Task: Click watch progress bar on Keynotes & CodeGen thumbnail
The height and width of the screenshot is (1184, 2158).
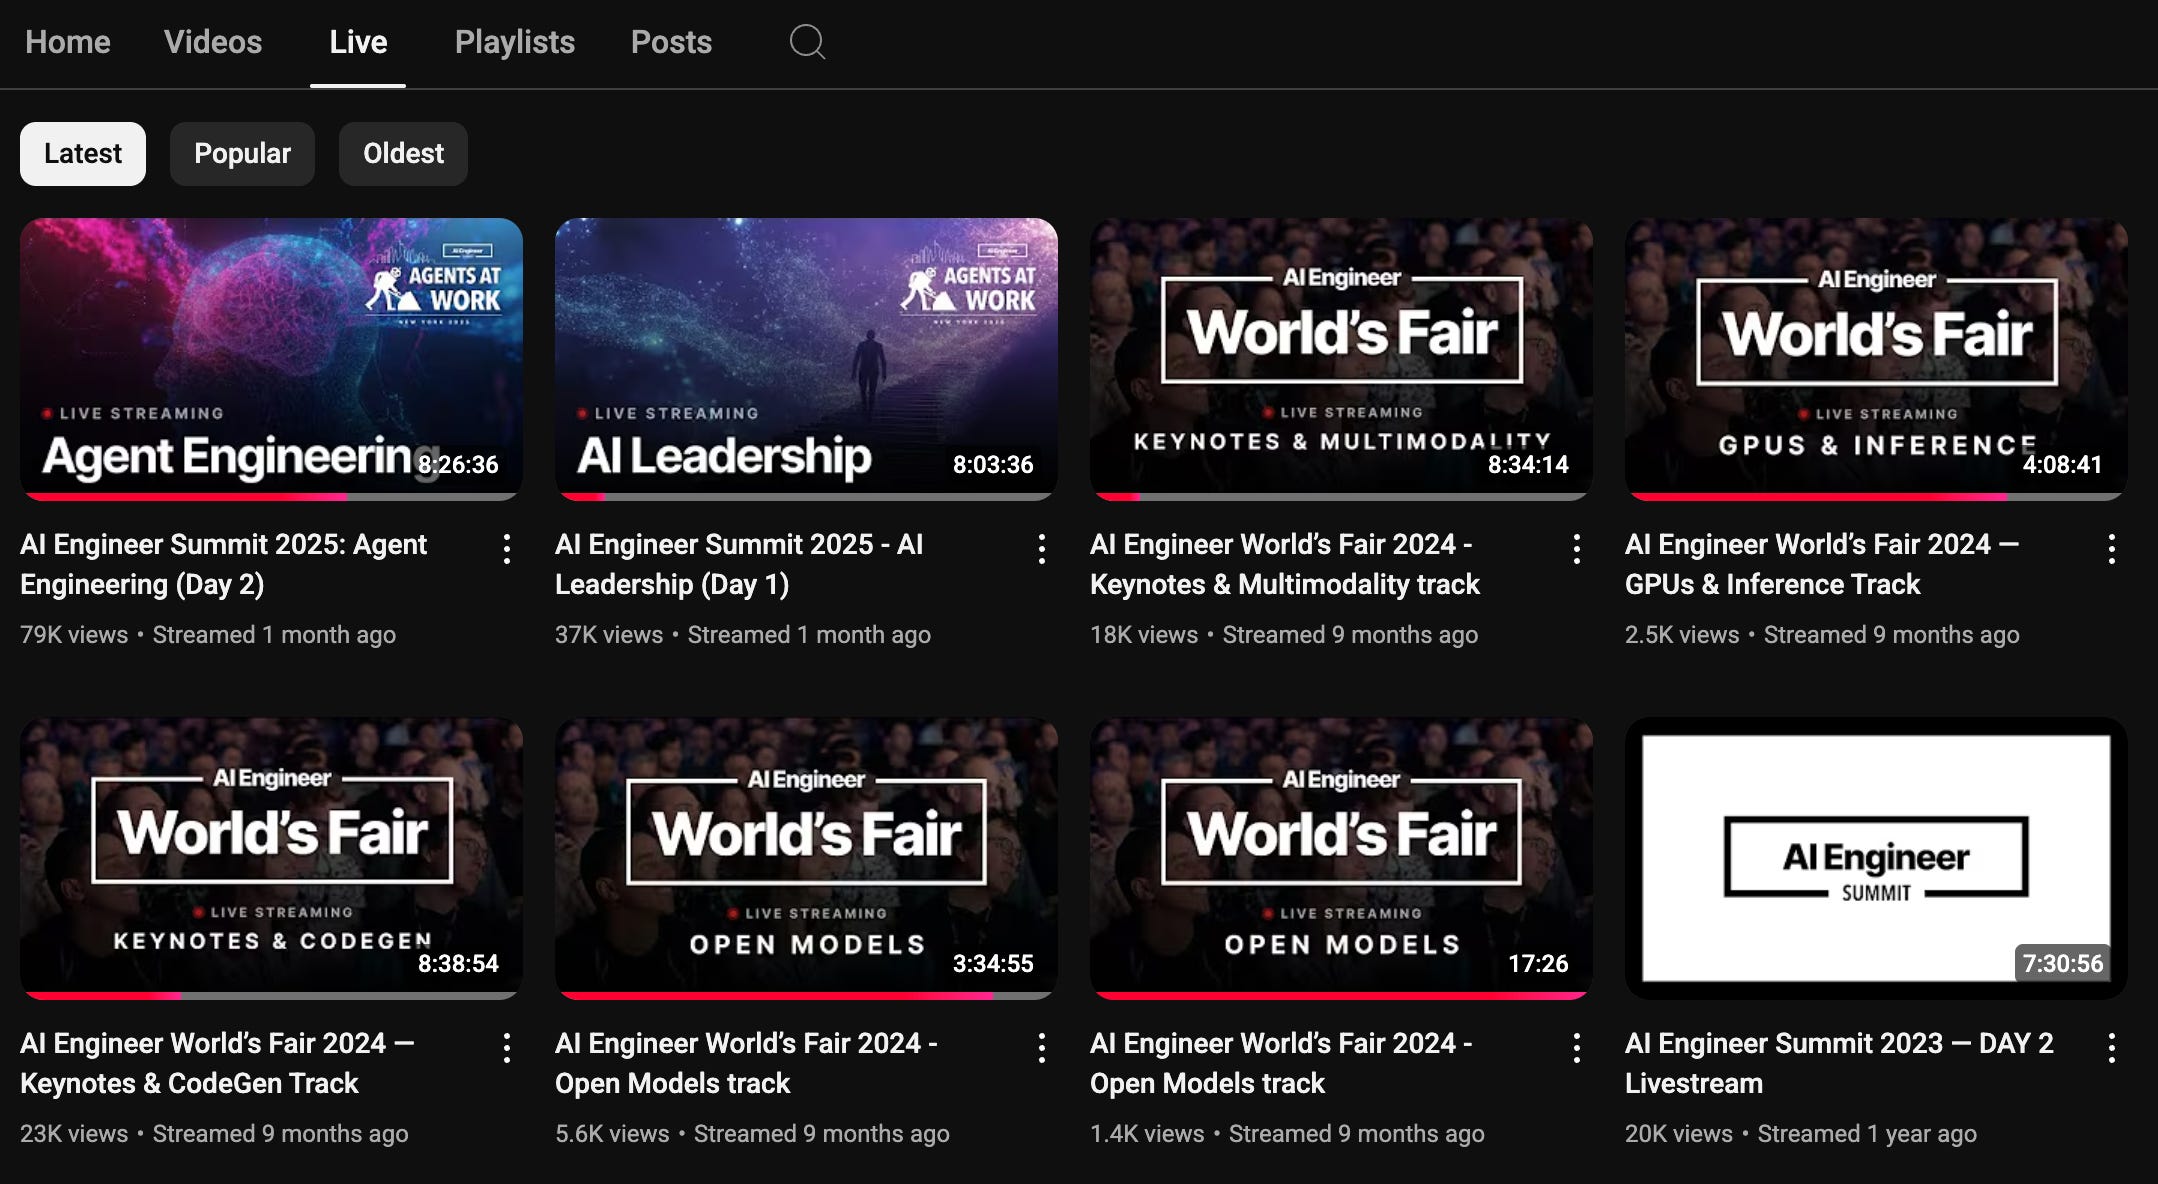Action: coord(271,995)
